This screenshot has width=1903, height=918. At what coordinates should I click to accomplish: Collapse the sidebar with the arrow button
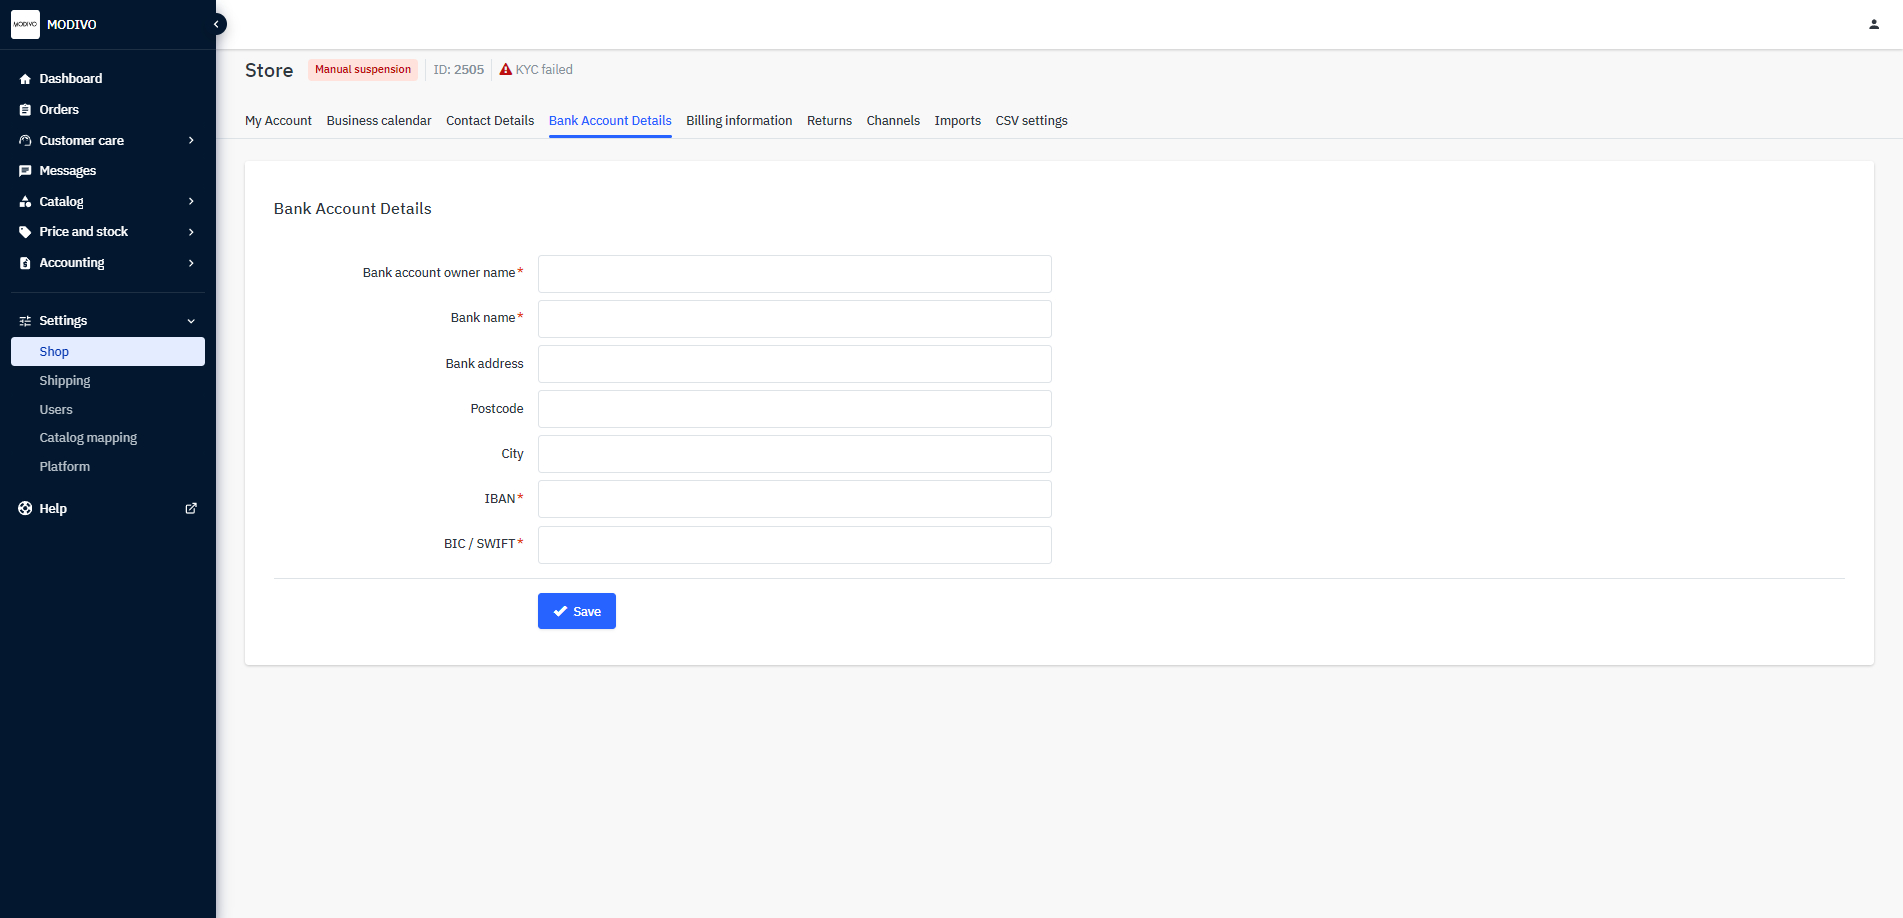click(217, 24)
